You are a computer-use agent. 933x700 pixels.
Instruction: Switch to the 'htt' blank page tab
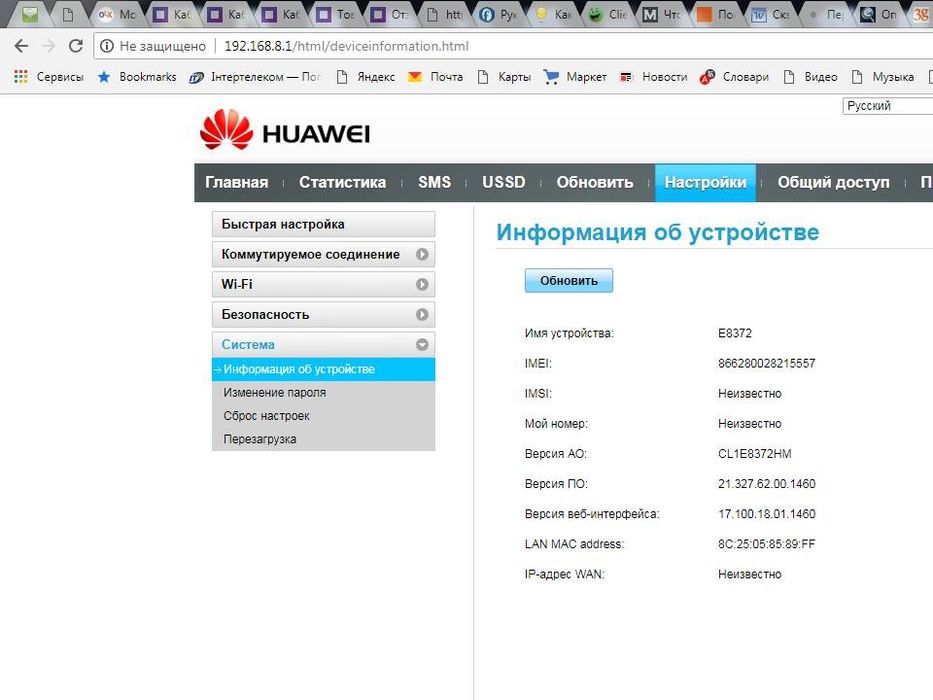pos(445,14)
